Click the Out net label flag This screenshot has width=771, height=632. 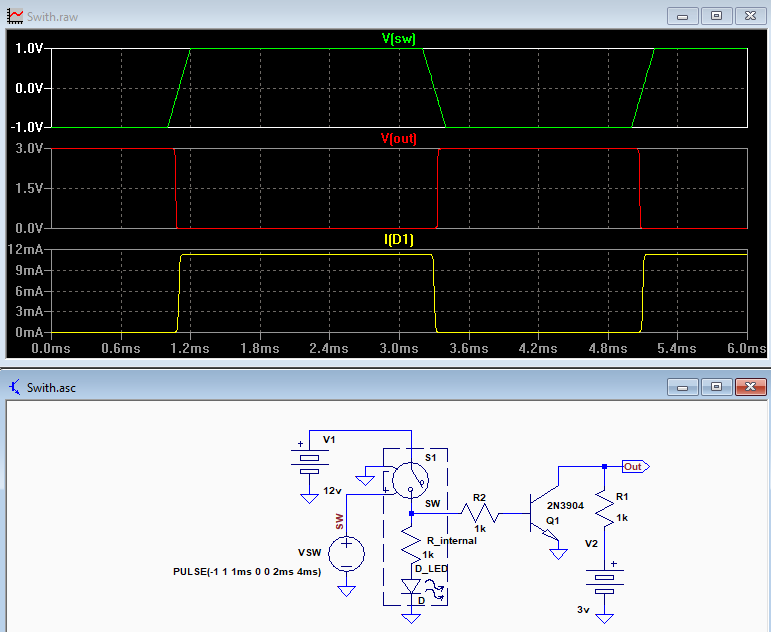tap(636, 466)
